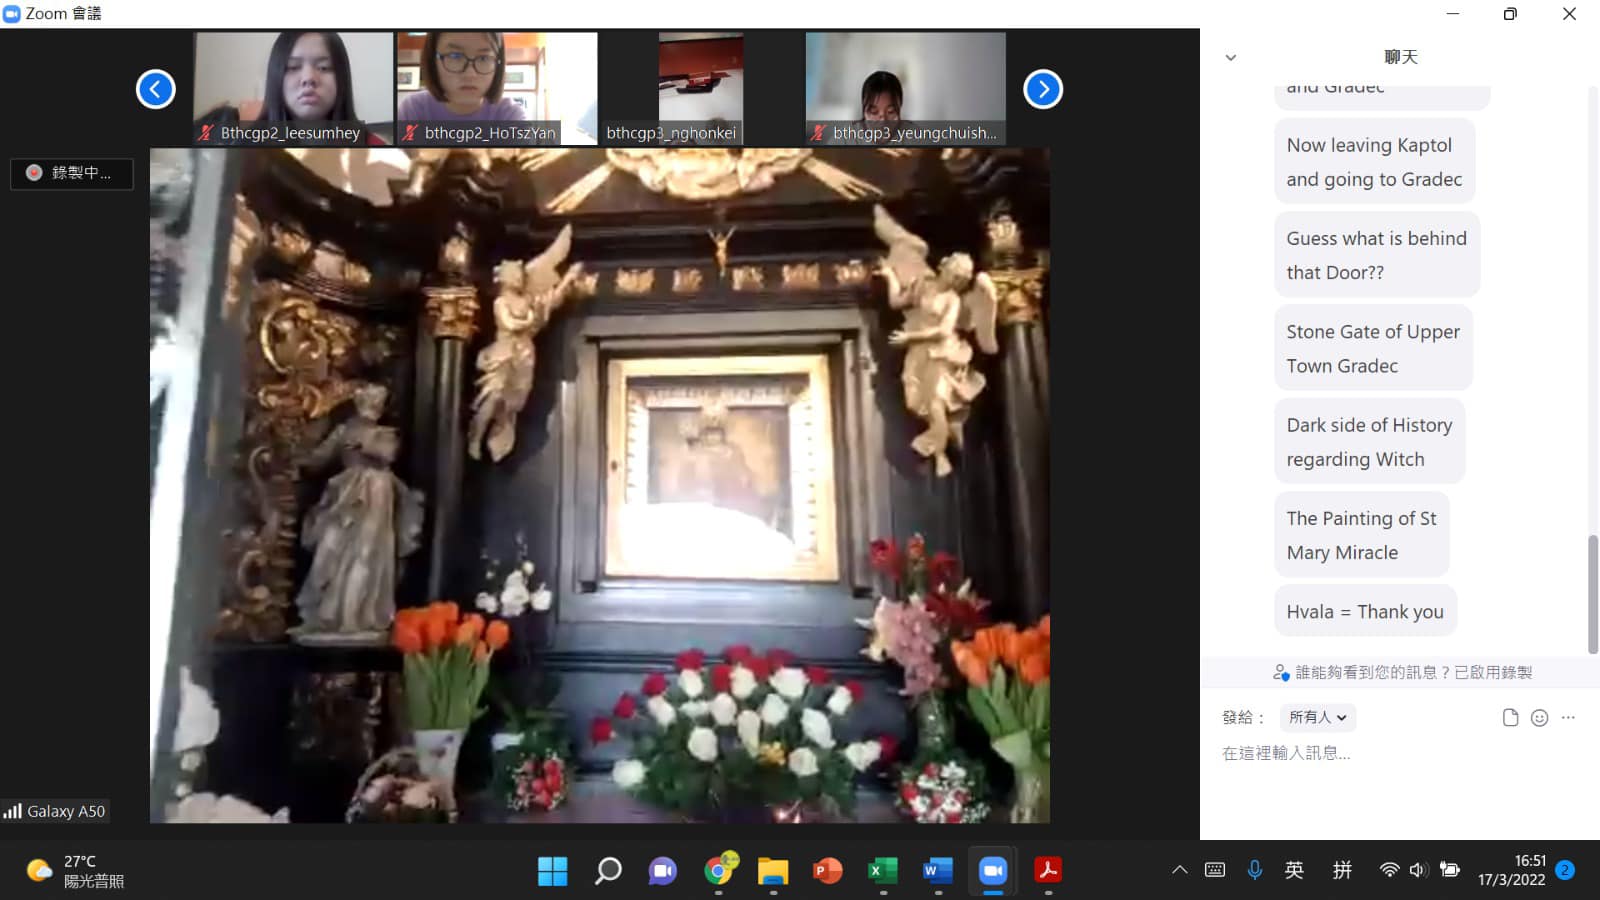Click chat message 'Guess what is behind that Door??'
The height and width of the screenshot is (900, 1600).
[1376, 255]
